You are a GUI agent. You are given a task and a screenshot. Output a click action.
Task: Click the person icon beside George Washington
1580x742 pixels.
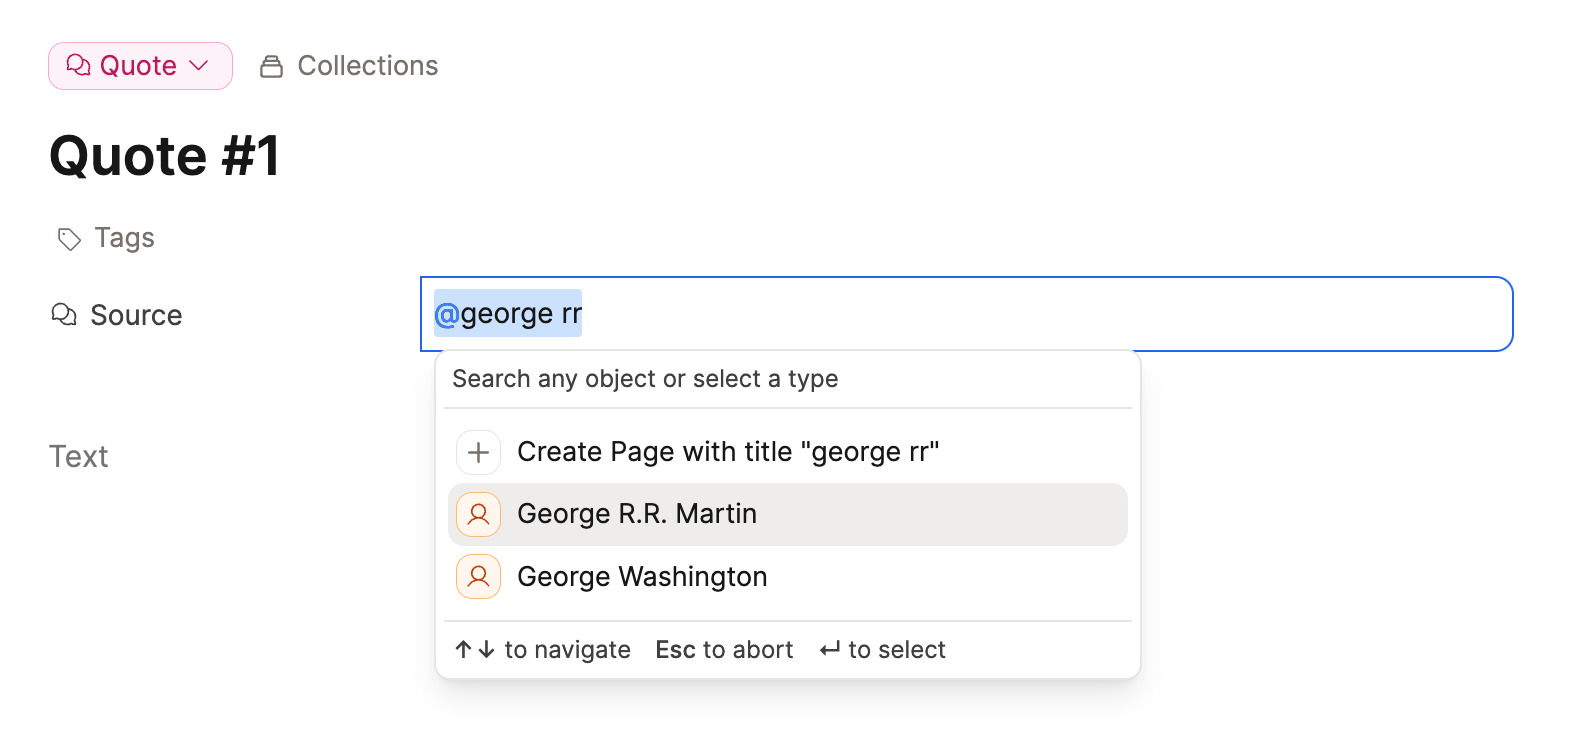pyautogui.click(x=478, y=577)
